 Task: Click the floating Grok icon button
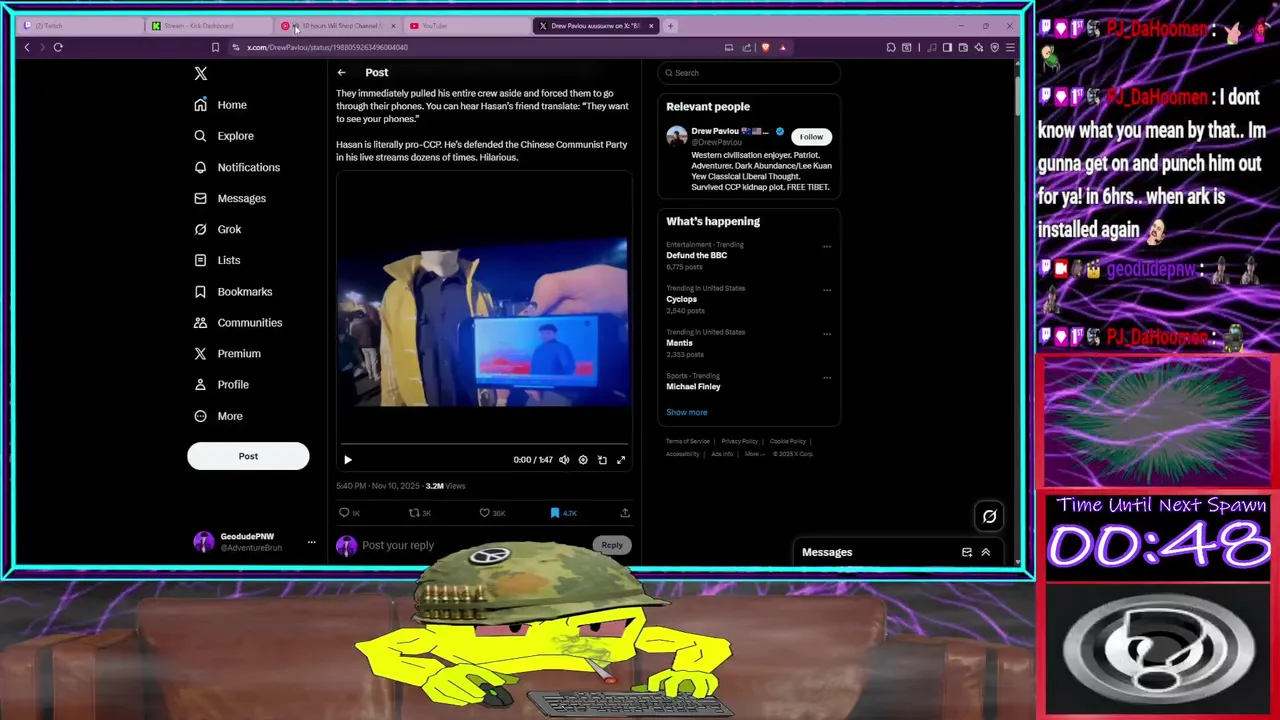[x=989, y=516]
